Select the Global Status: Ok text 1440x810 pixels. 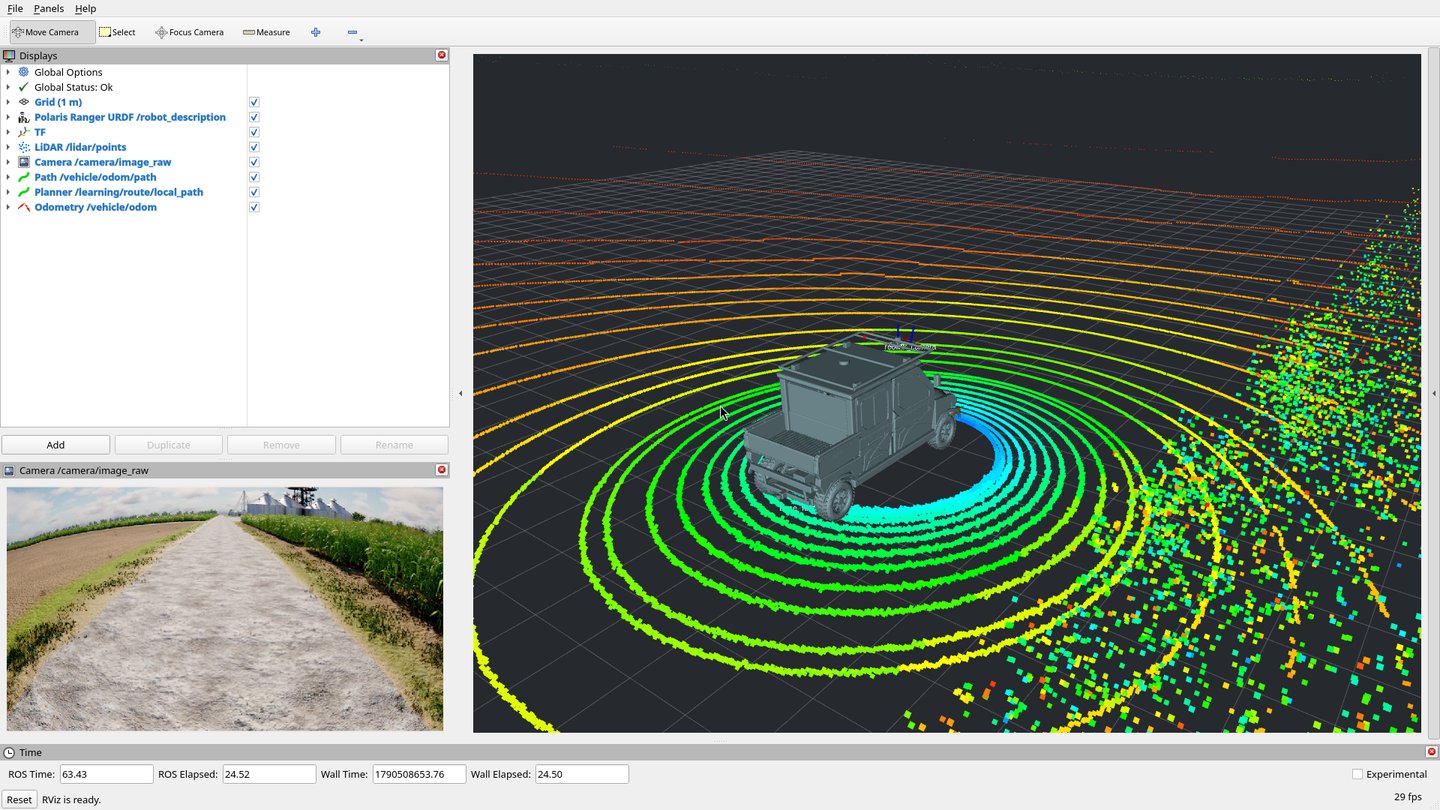tap(74, 87)
